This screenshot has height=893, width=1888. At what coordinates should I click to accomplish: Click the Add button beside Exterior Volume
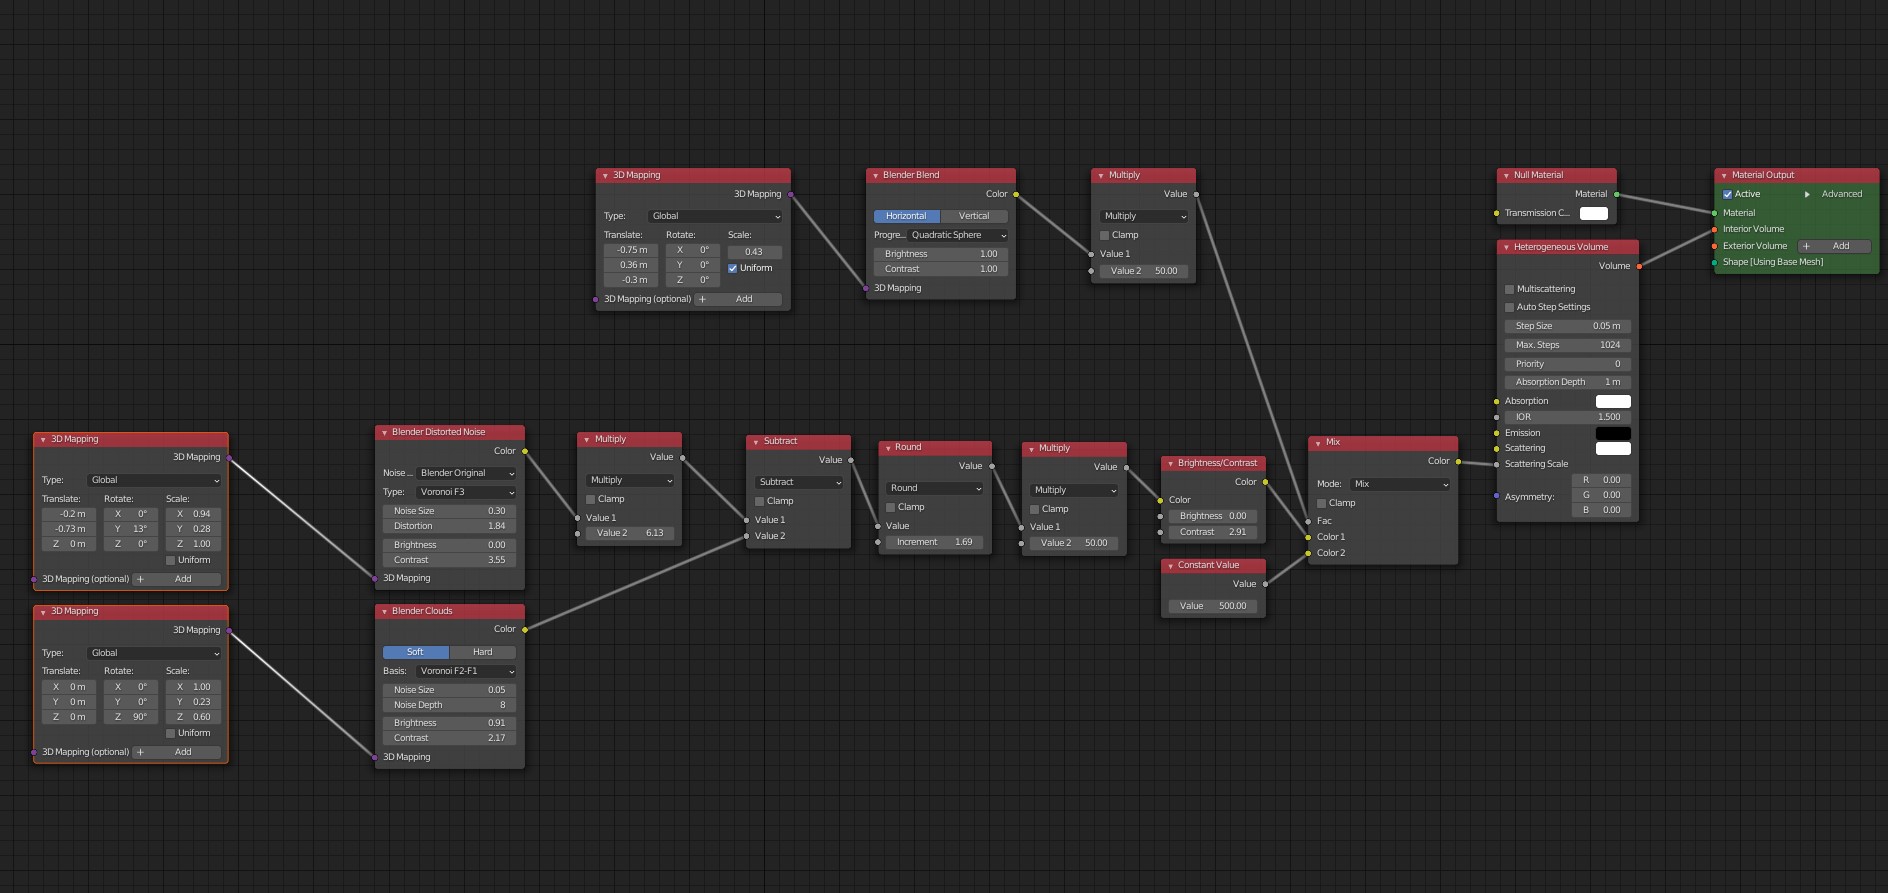1833,246
